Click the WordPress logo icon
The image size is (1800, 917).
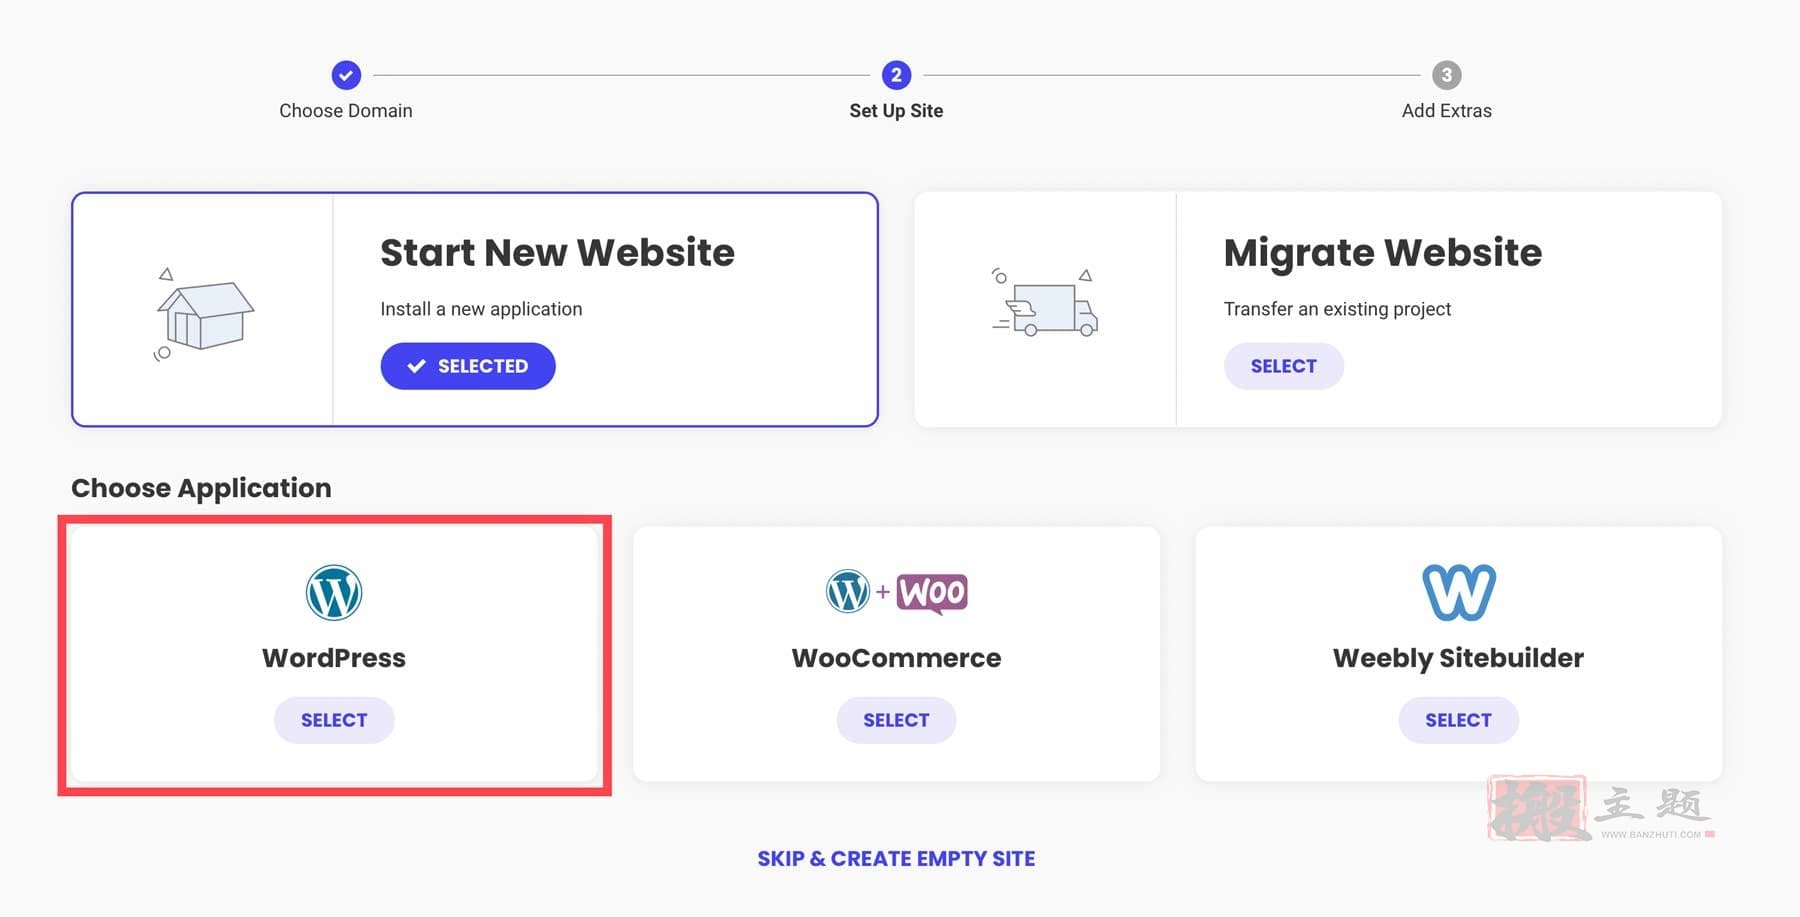tap(334, 593)
